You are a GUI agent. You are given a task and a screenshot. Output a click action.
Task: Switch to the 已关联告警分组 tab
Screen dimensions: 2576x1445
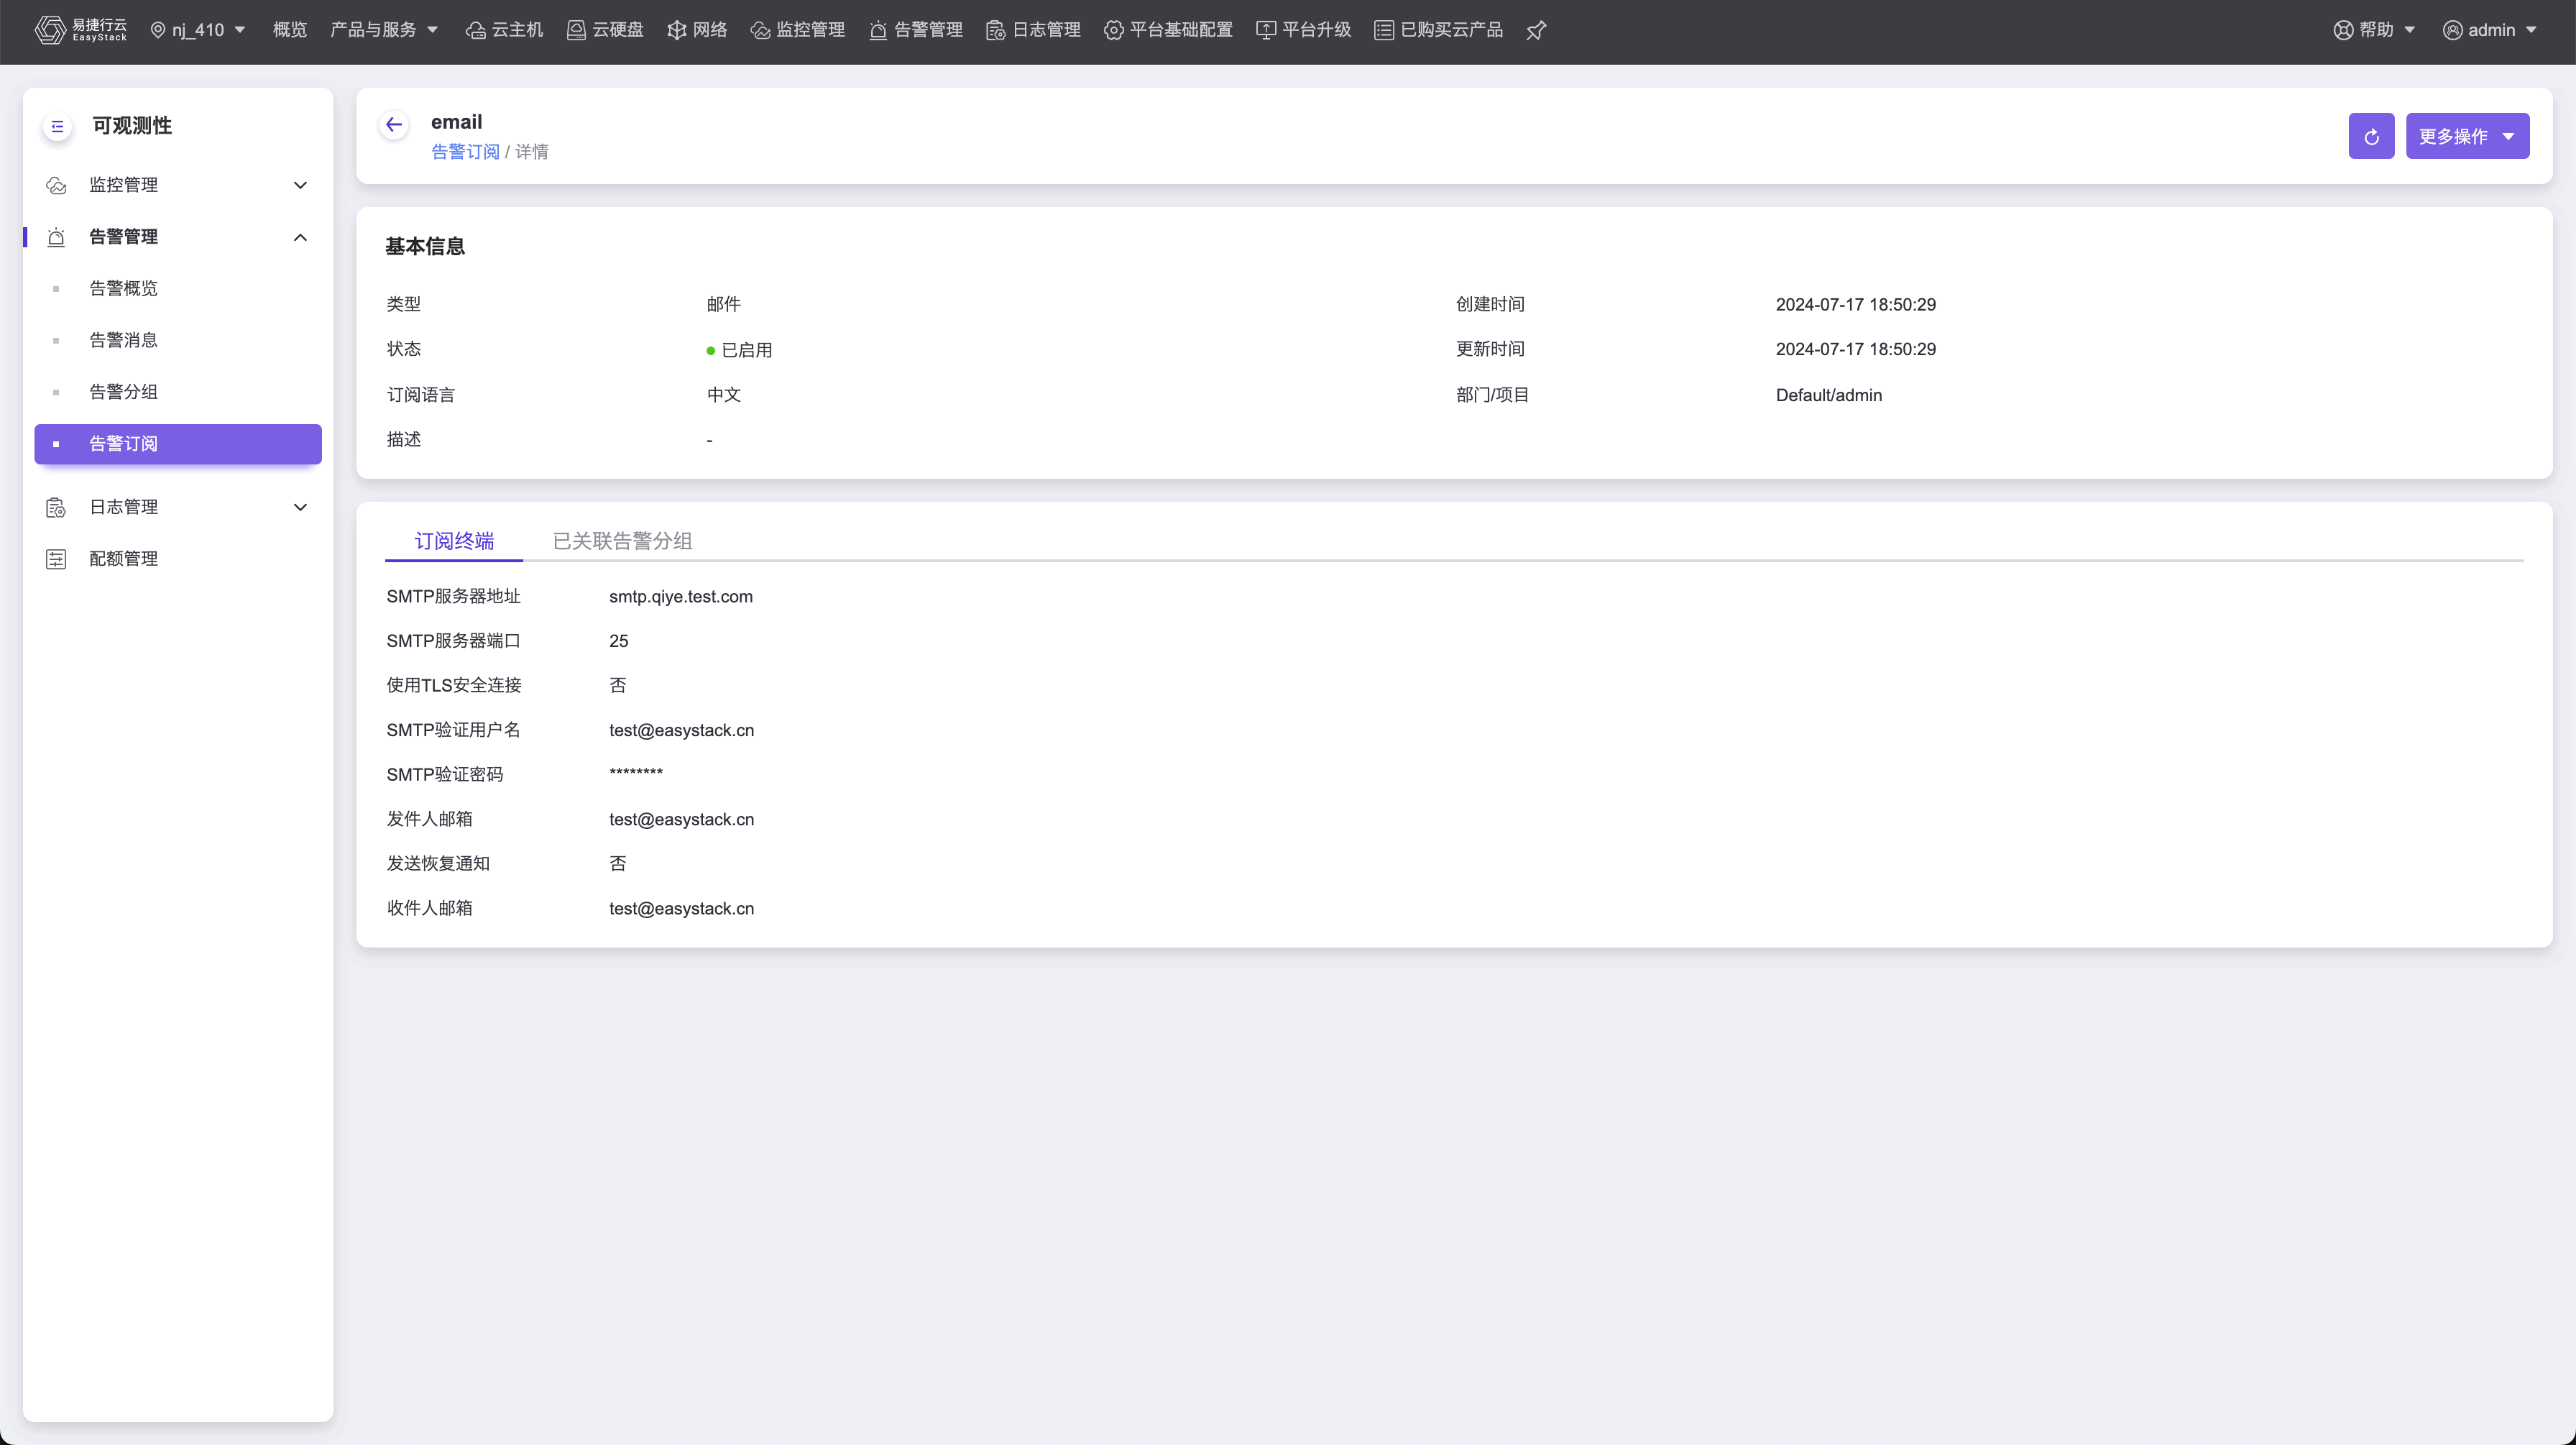tap(622, 541)
